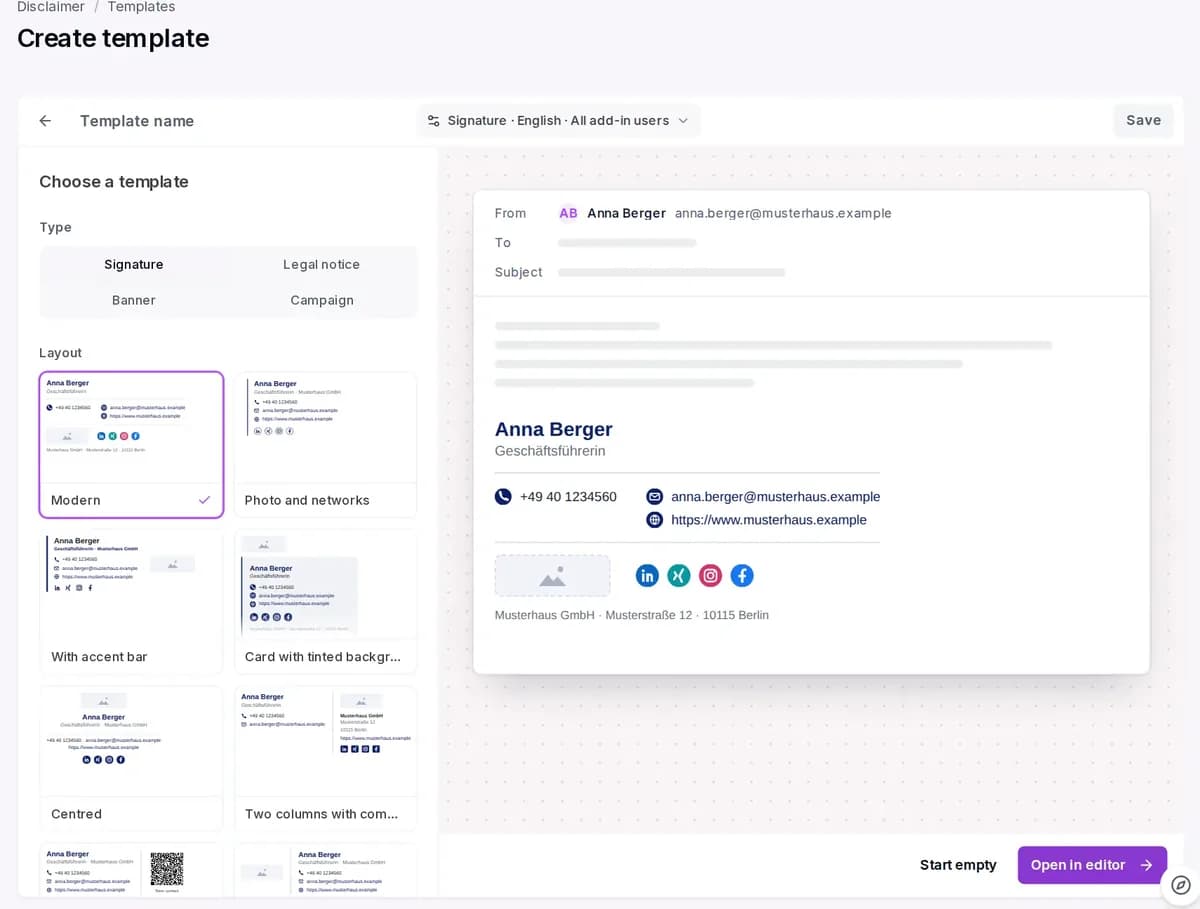
Task: Click the Musterhaus GmbH address line
Action: (632, 615)
